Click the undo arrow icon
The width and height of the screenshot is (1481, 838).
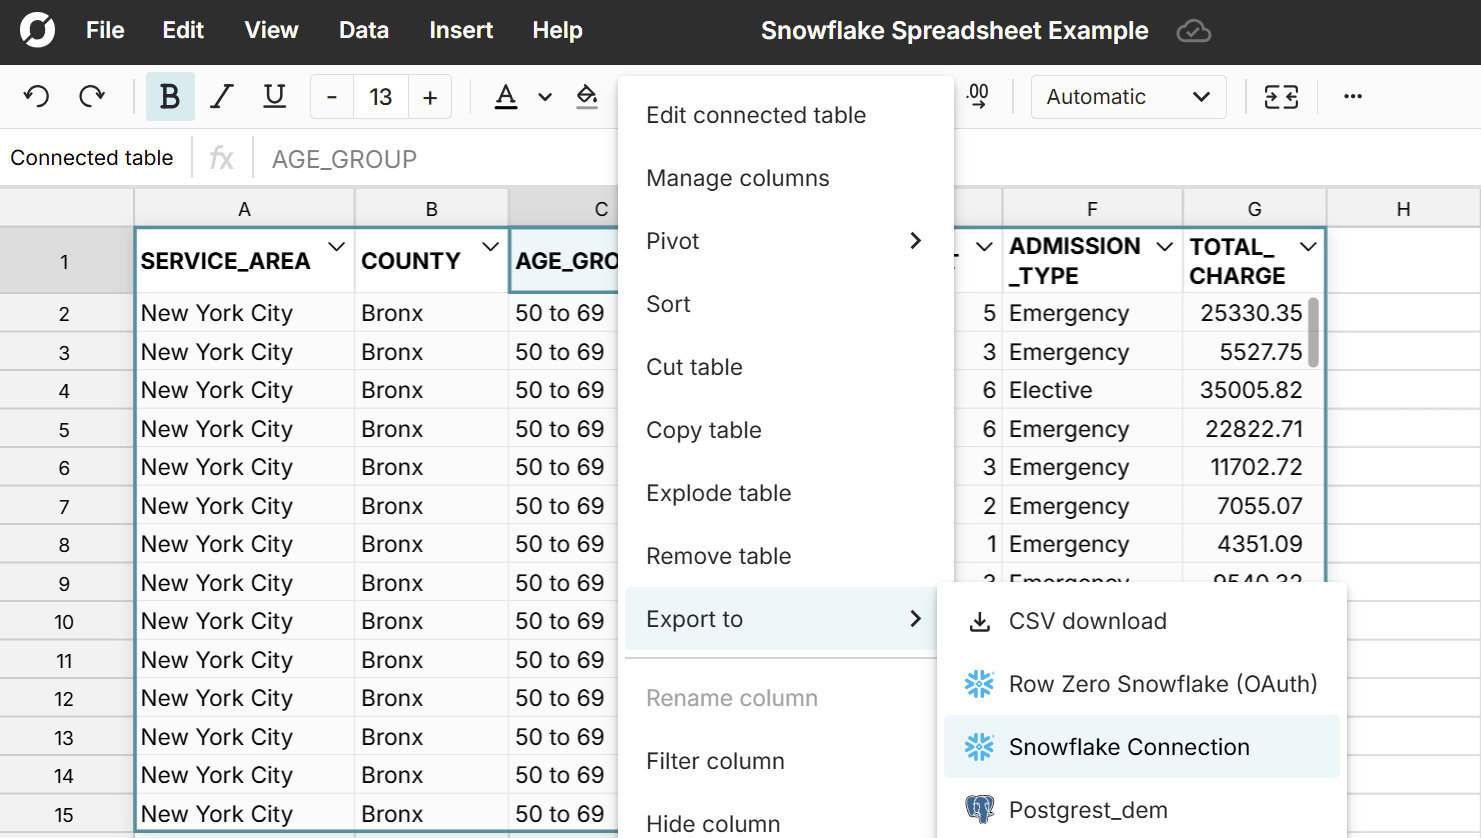(x=37, y=97)
